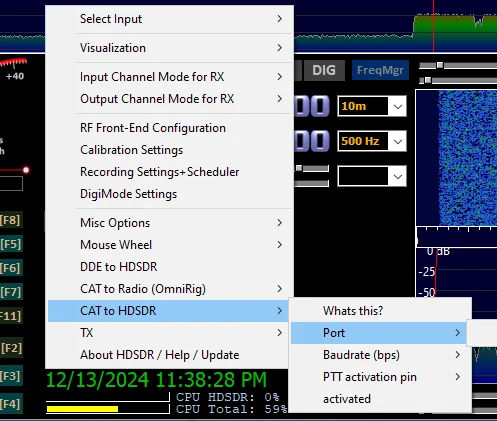This screenshot has height=421, width=497.
Task: Click the [F2] shortcut button
Action: [x=11, y=348]
